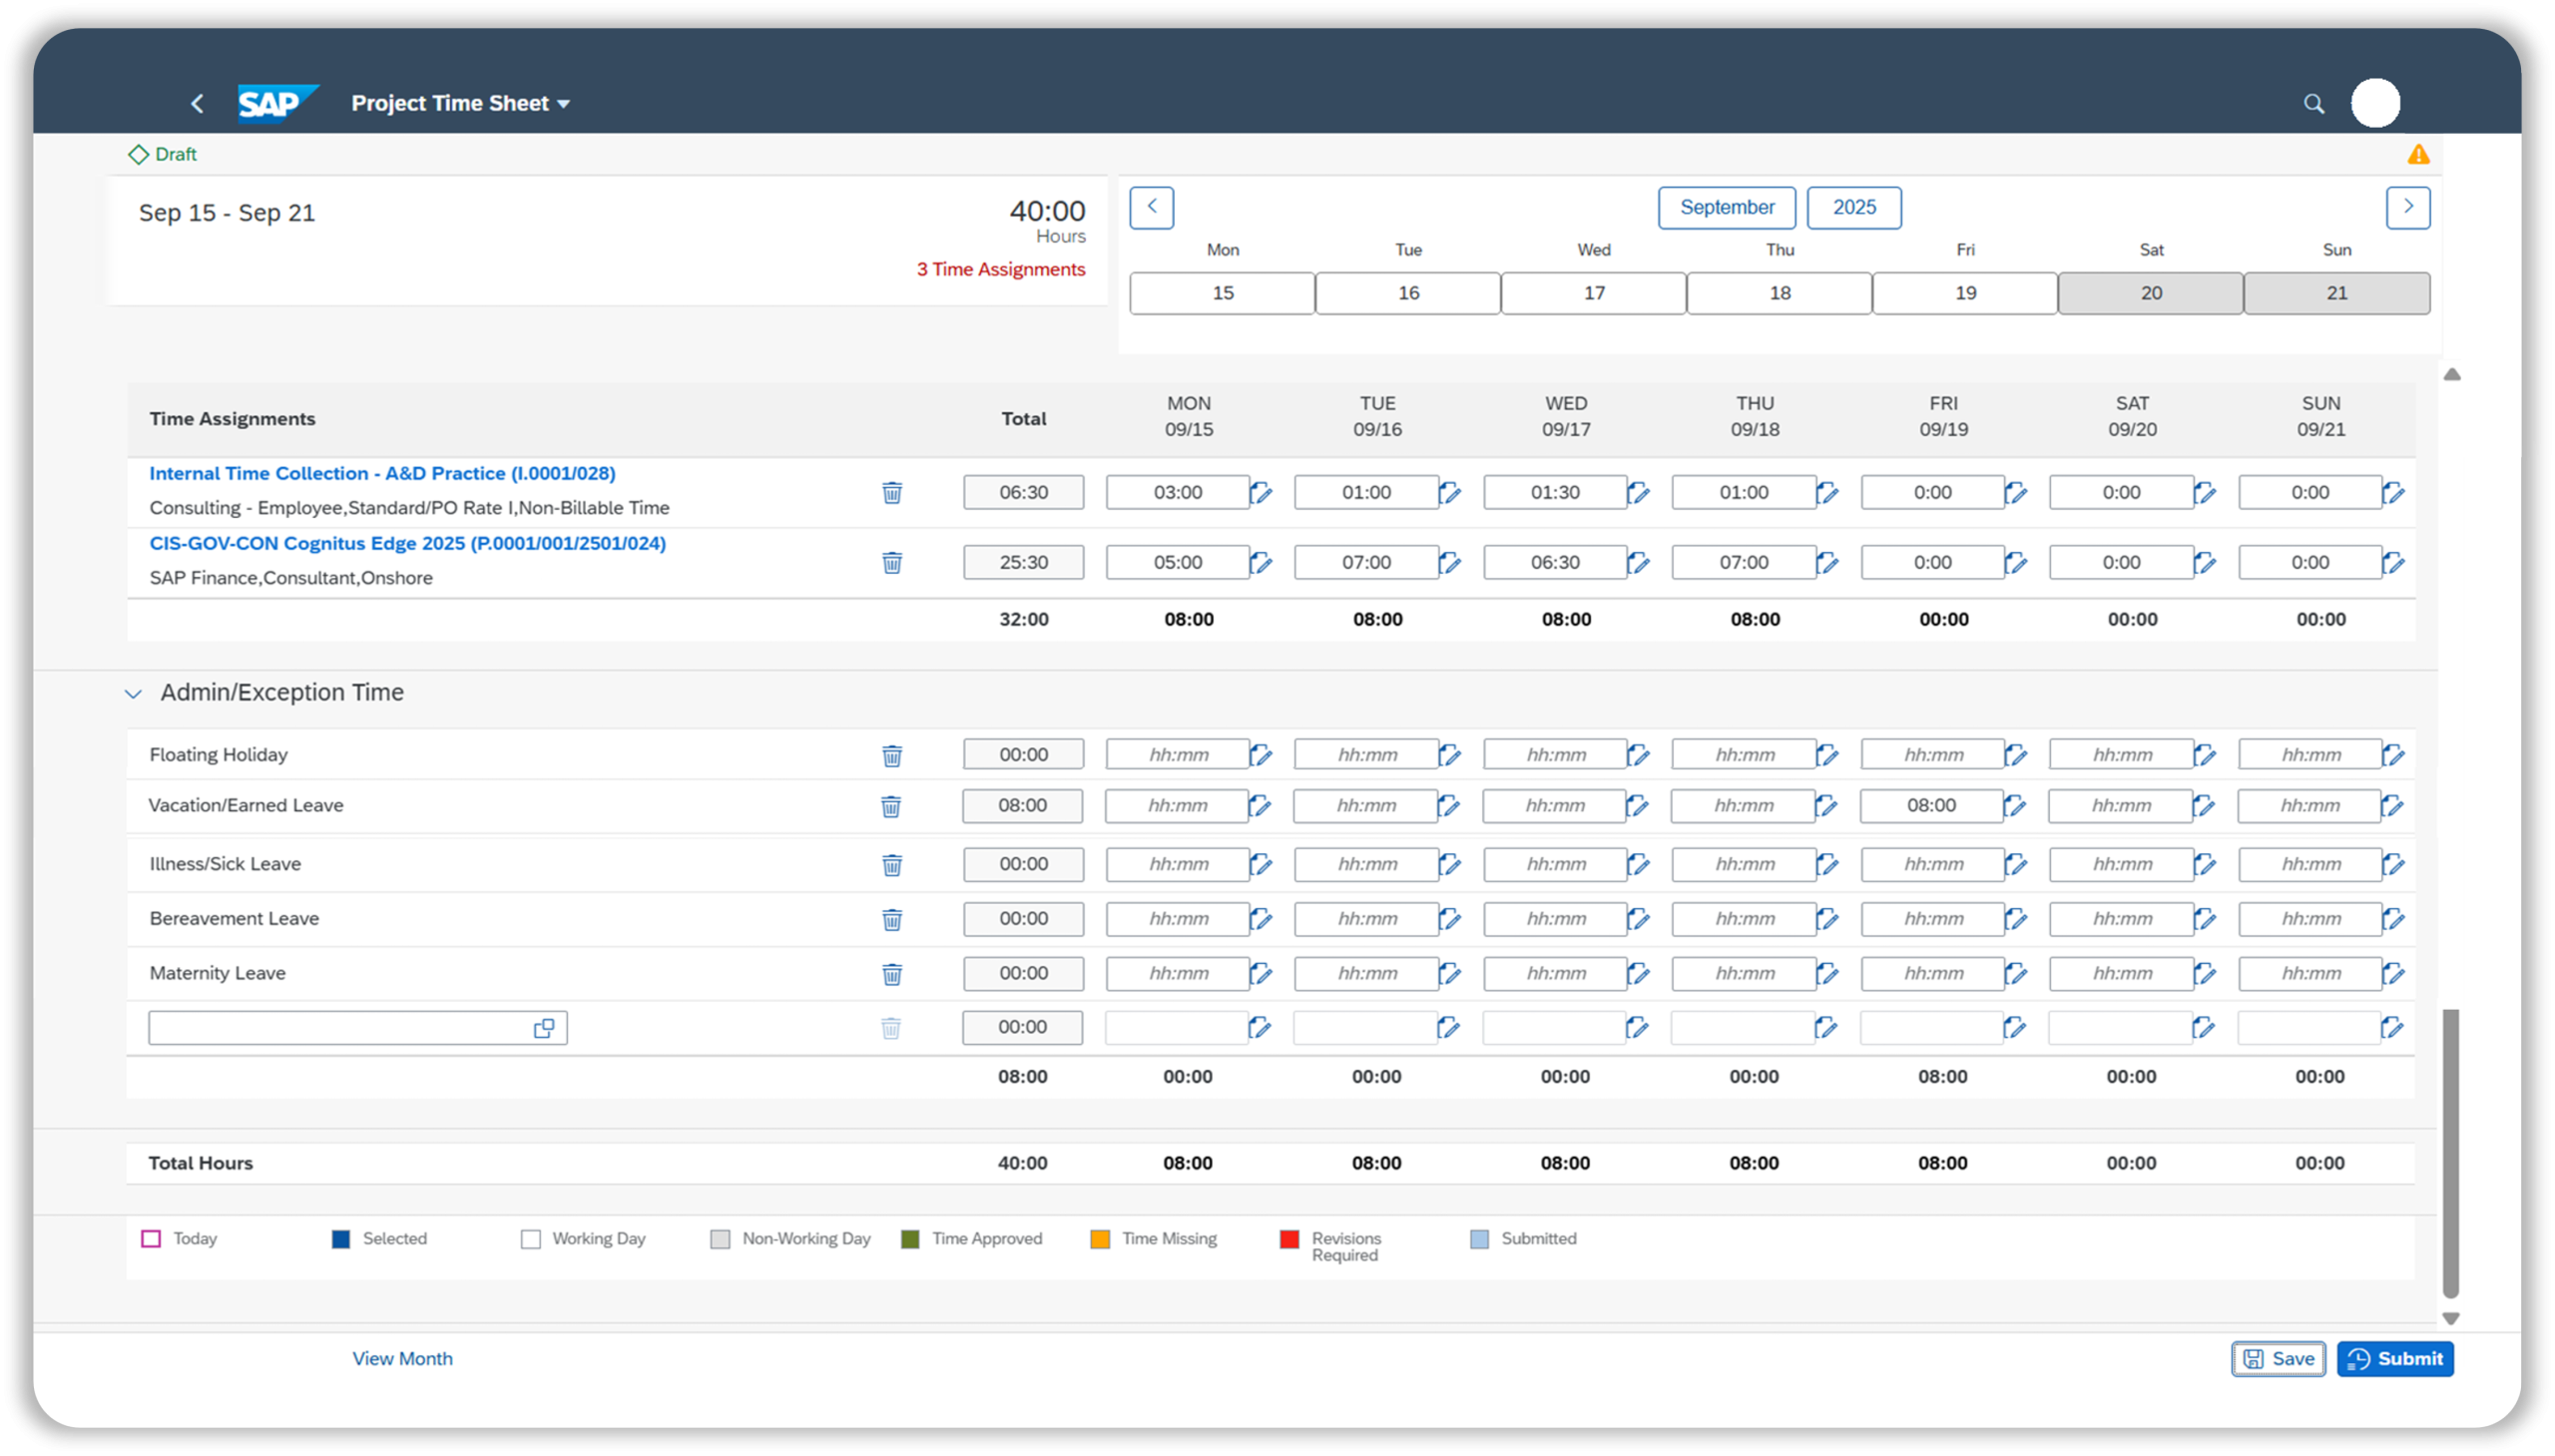The image size is (2555, 1456).
Task: Delete the Vacation/Earned Leave row
Action: (x=891, y=806)
